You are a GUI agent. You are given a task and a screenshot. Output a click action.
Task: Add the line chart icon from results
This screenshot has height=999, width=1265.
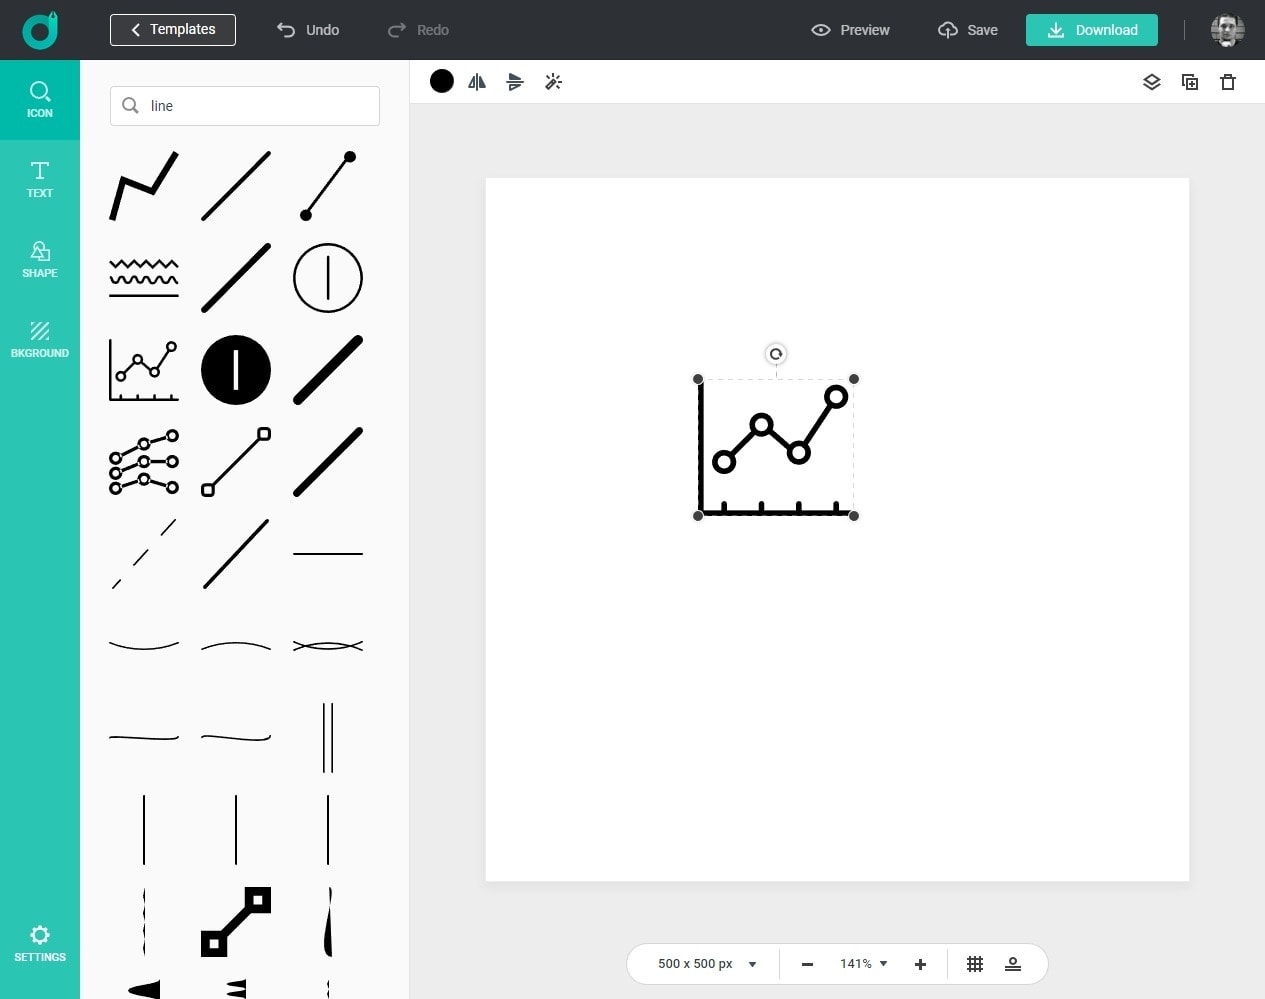(x=144, y=370)
